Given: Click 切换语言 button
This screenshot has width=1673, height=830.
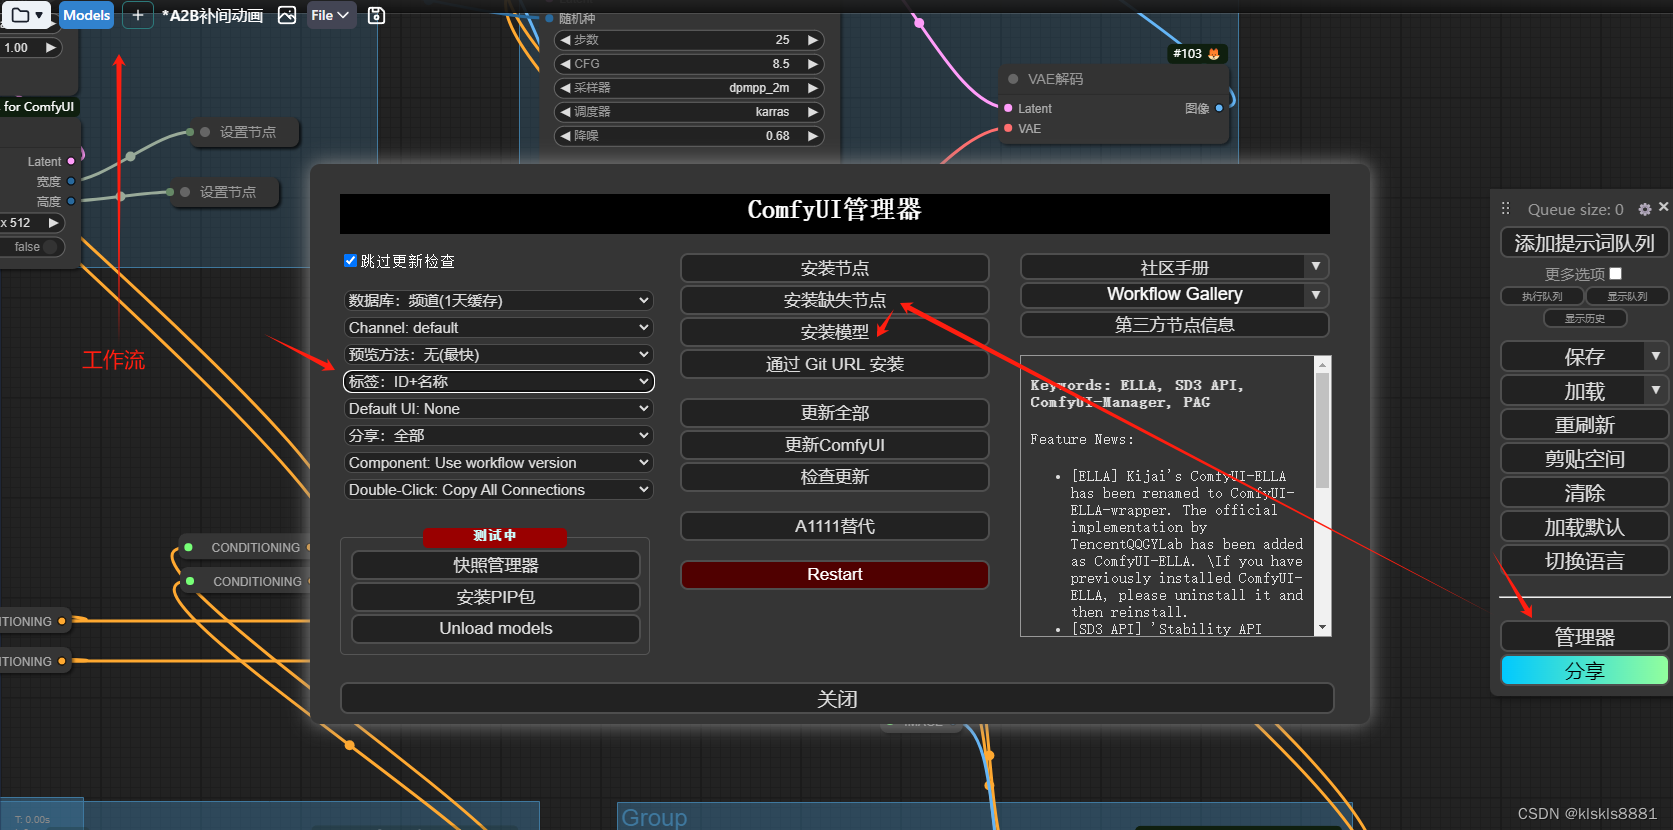Looking at the screenshot, I should pos(1585,561).
